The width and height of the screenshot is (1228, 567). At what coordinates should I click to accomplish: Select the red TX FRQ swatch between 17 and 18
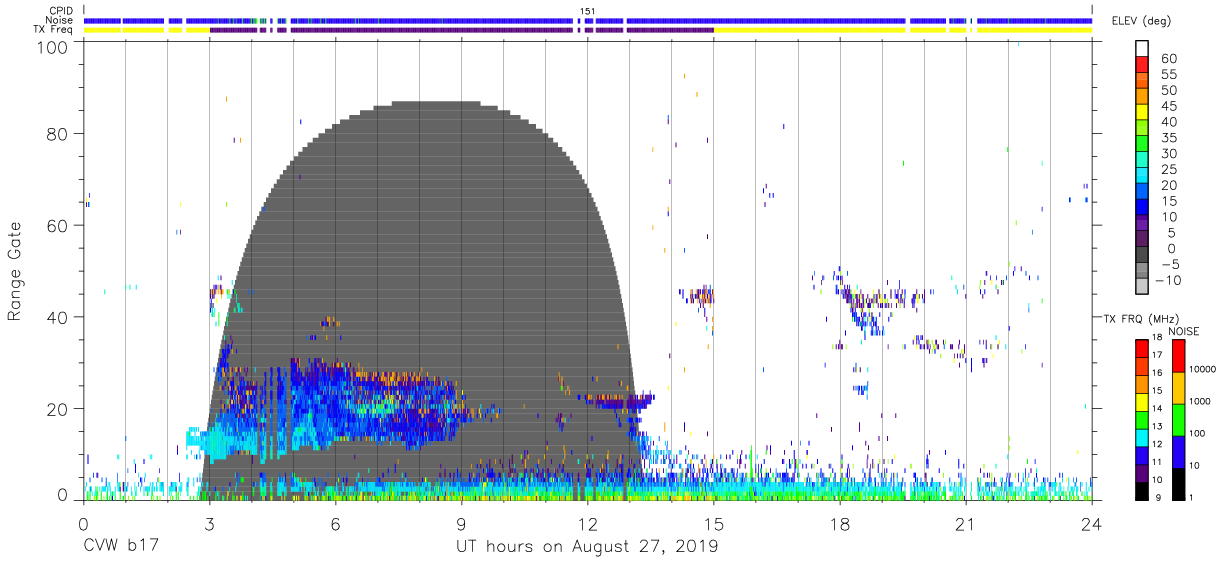pyautogui.click(x=1142, y=348)
